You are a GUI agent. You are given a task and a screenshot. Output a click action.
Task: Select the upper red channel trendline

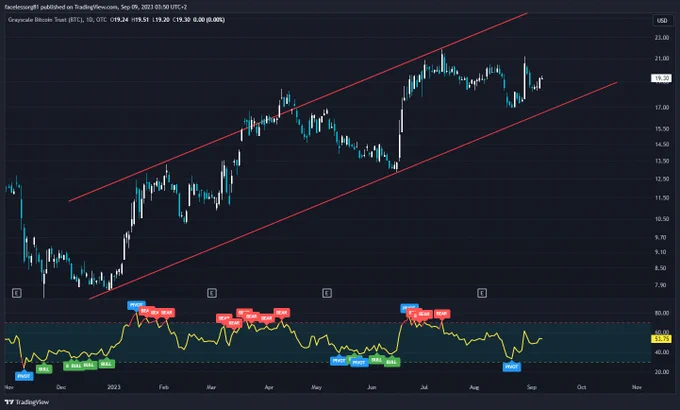point(298,107)
